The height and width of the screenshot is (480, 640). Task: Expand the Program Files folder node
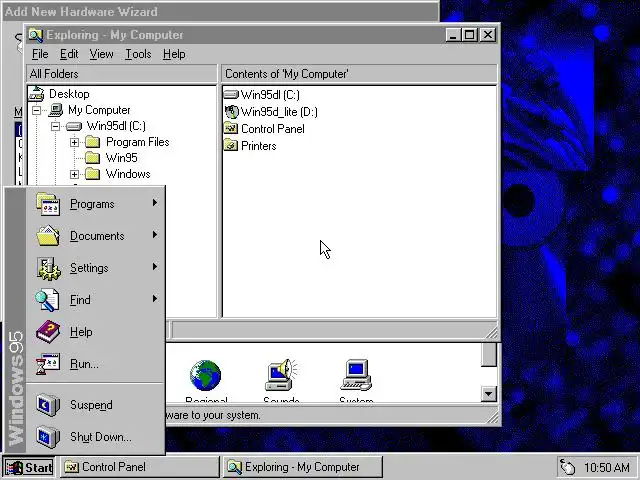click(x=74, y=142)
